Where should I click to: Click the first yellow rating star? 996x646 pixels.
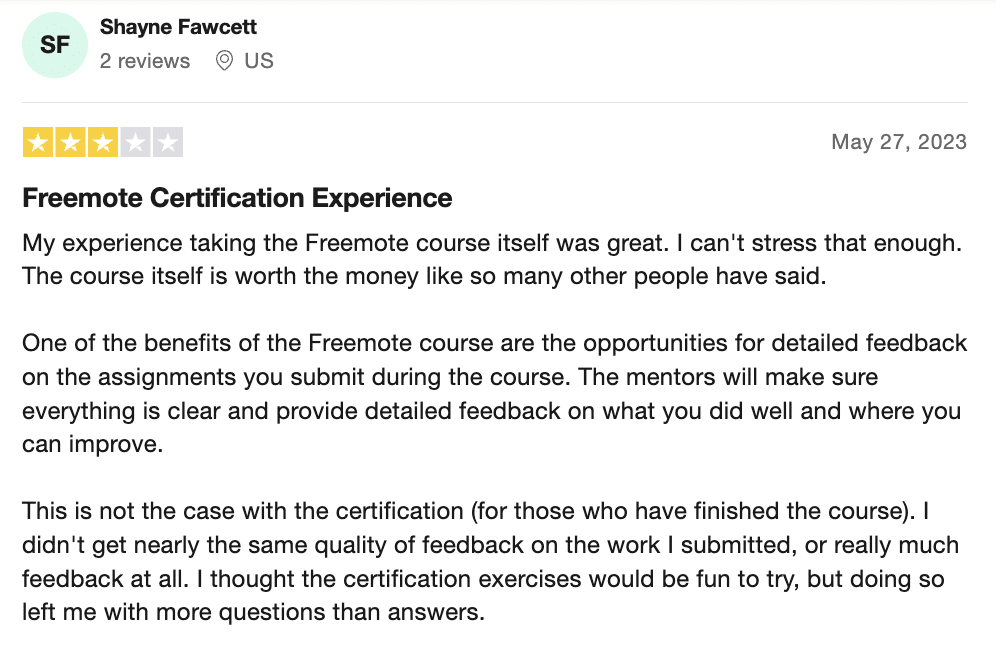click(38, 142)
